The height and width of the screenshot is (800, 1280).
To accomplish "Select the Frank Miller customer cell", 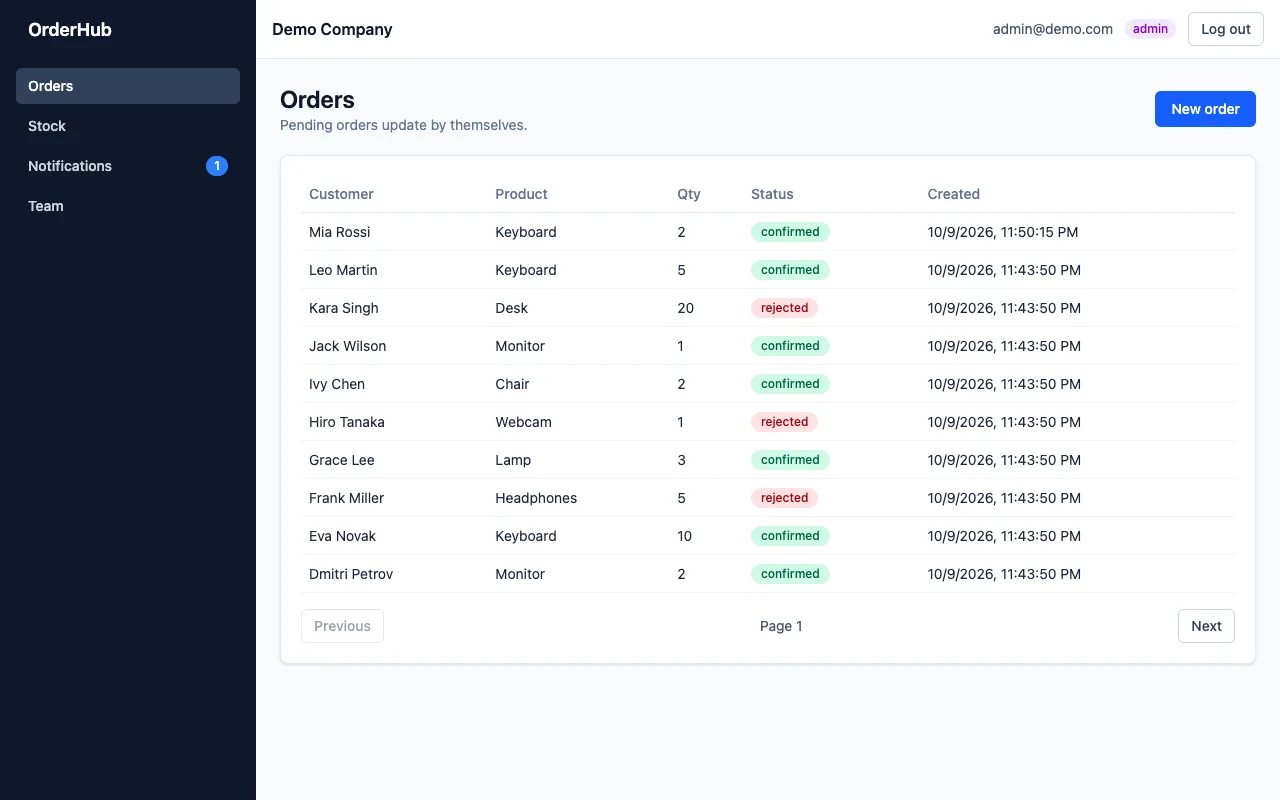I will [x=346, y=498].
